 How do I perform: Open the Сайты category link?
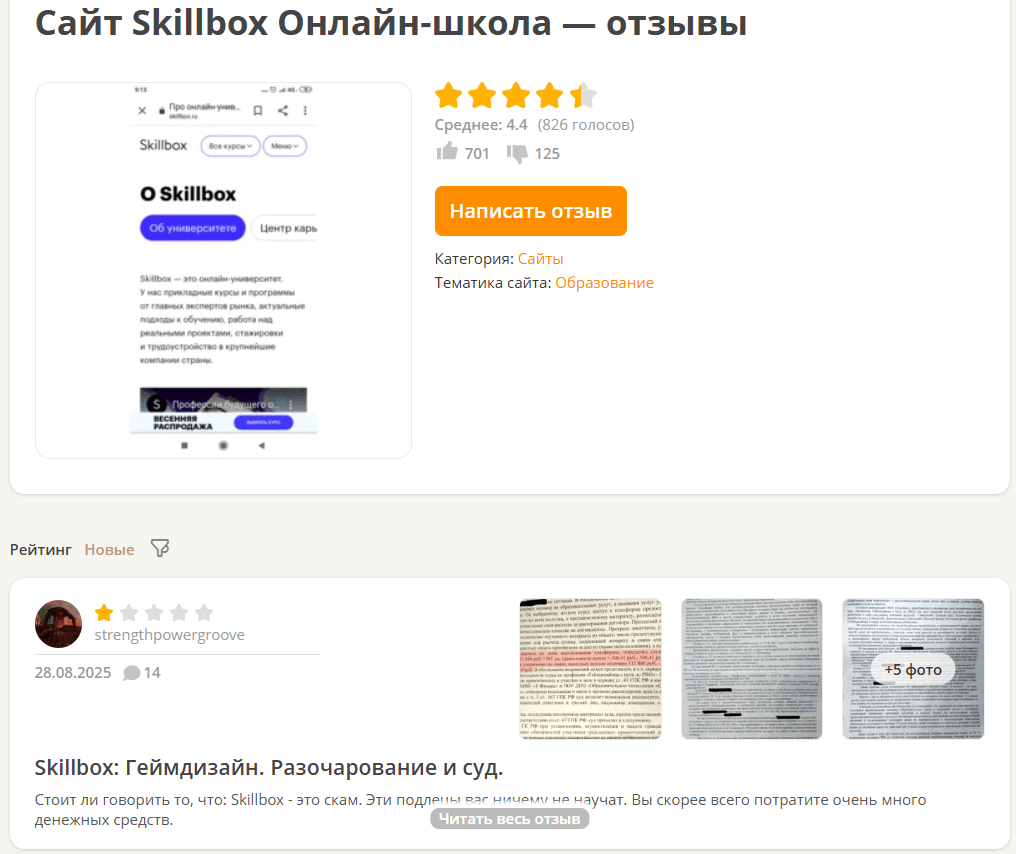click(540, 259)
